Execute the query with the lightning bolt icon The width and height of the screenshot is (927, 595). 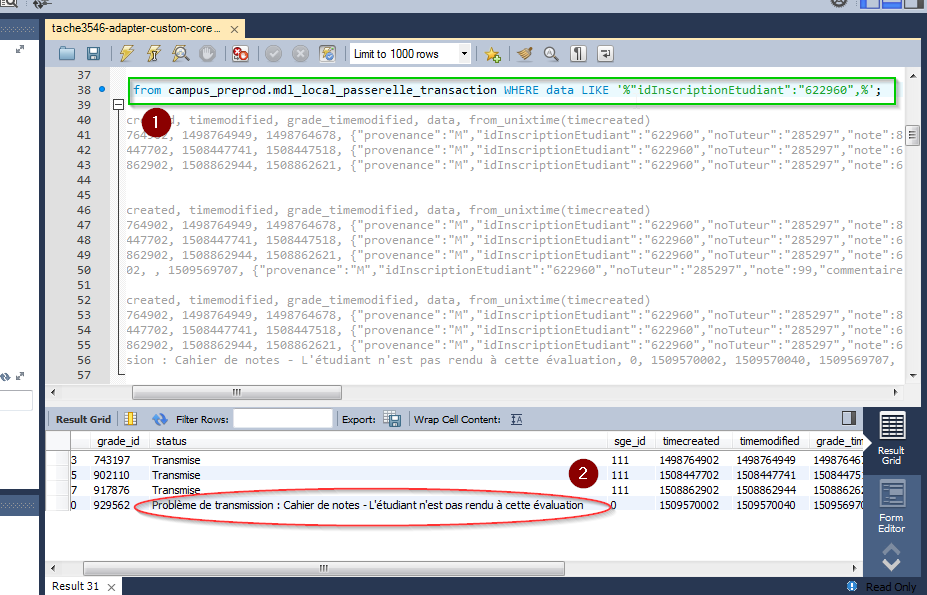pos(127,54)
